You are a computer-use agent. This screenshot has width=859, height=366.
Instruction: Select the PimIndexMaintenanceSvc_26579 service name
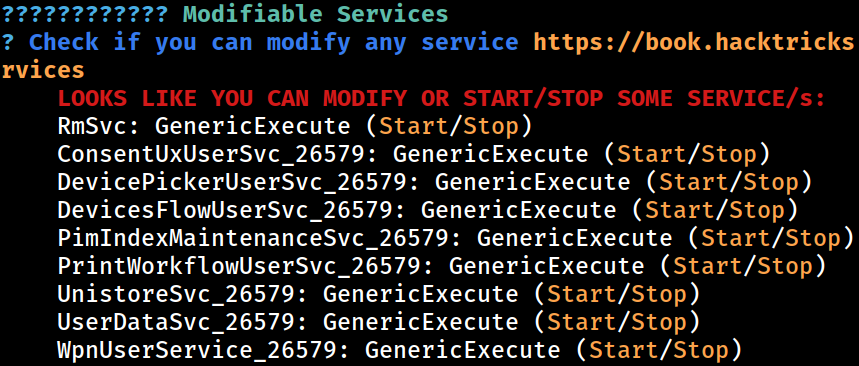coord(254,238)
